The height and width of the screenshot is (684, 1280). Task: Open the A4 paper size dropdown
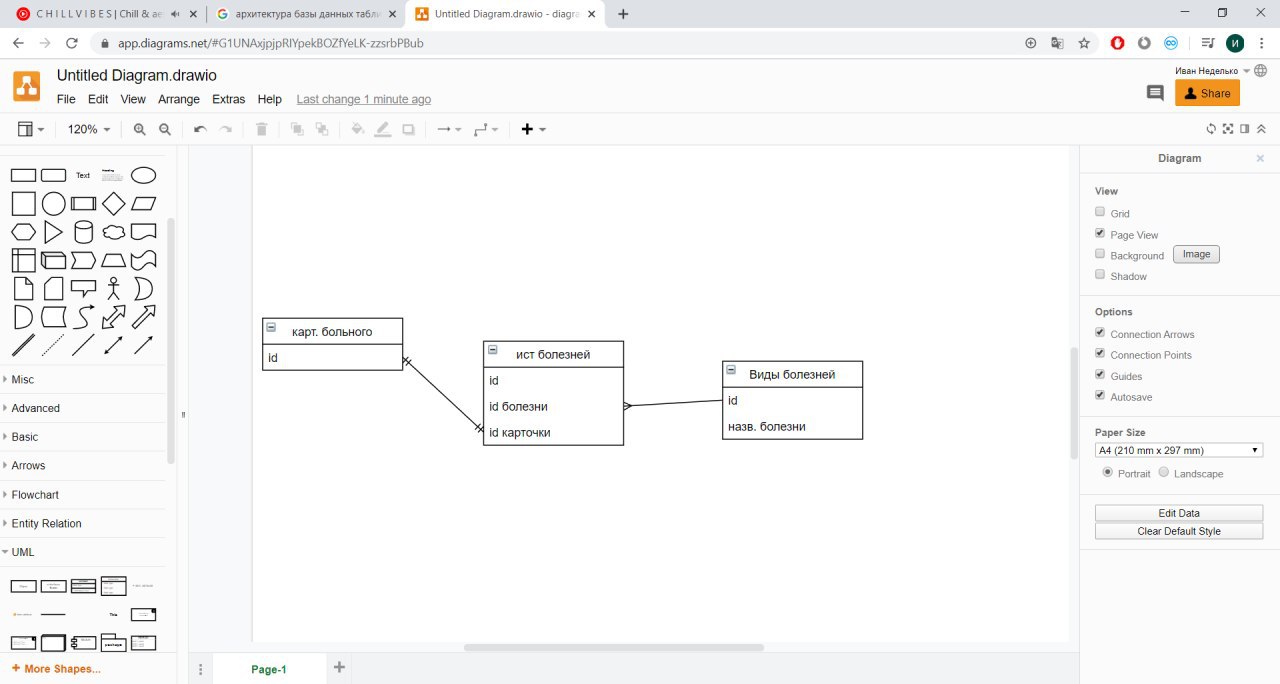(x=1179, y=450)
